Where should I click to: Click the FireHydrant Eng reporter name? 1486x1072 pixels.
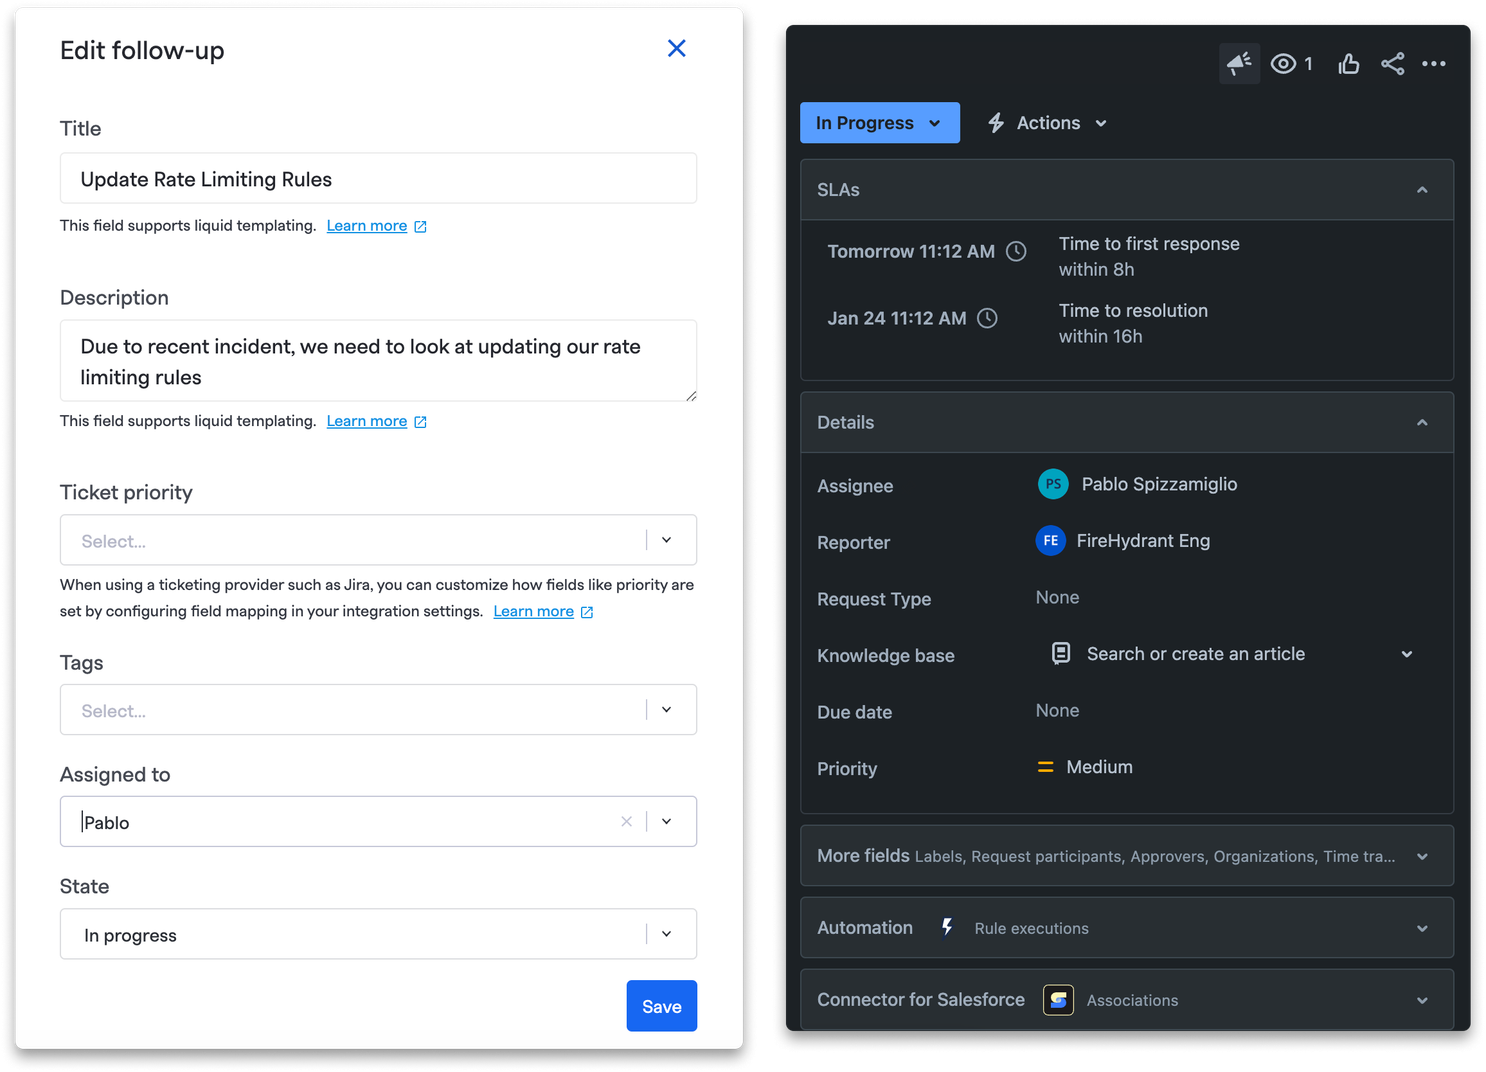coord(1143,541)
